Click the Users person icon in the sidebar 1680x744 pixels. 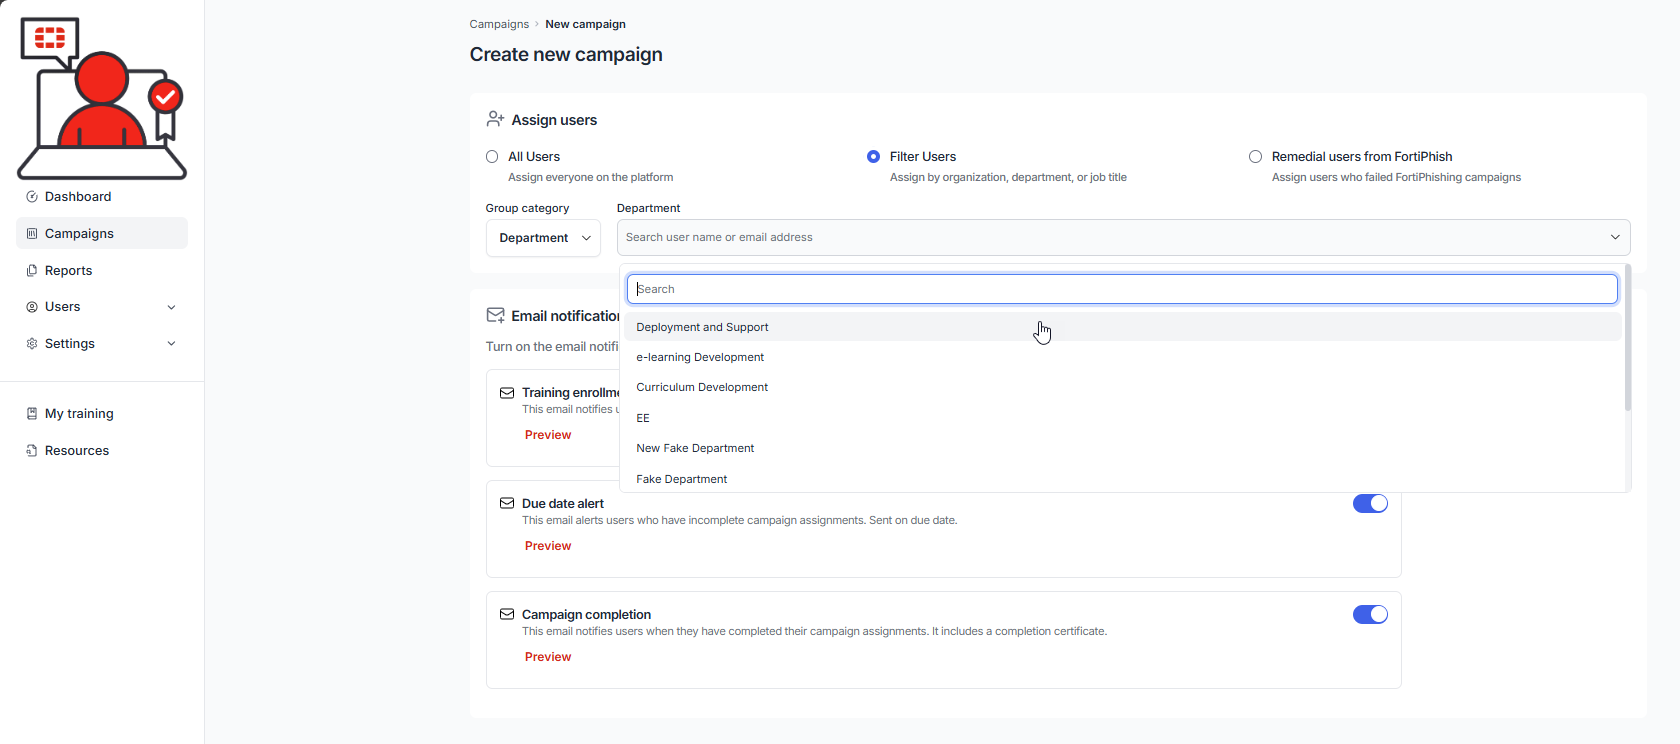click(32, 307)
